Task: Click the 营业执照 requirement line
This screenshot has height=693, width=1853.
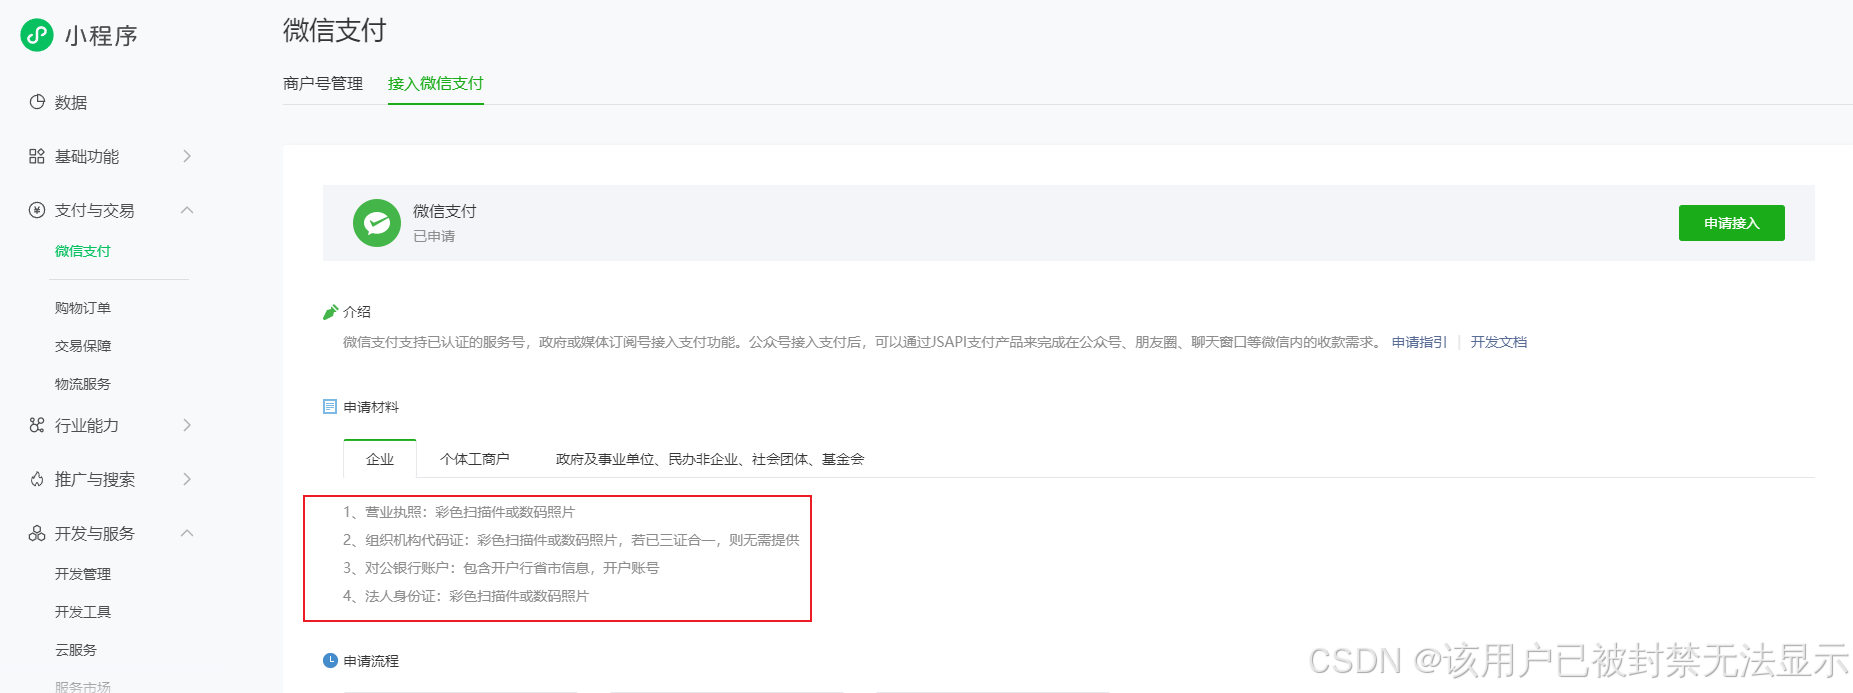Action: (459, 512)
